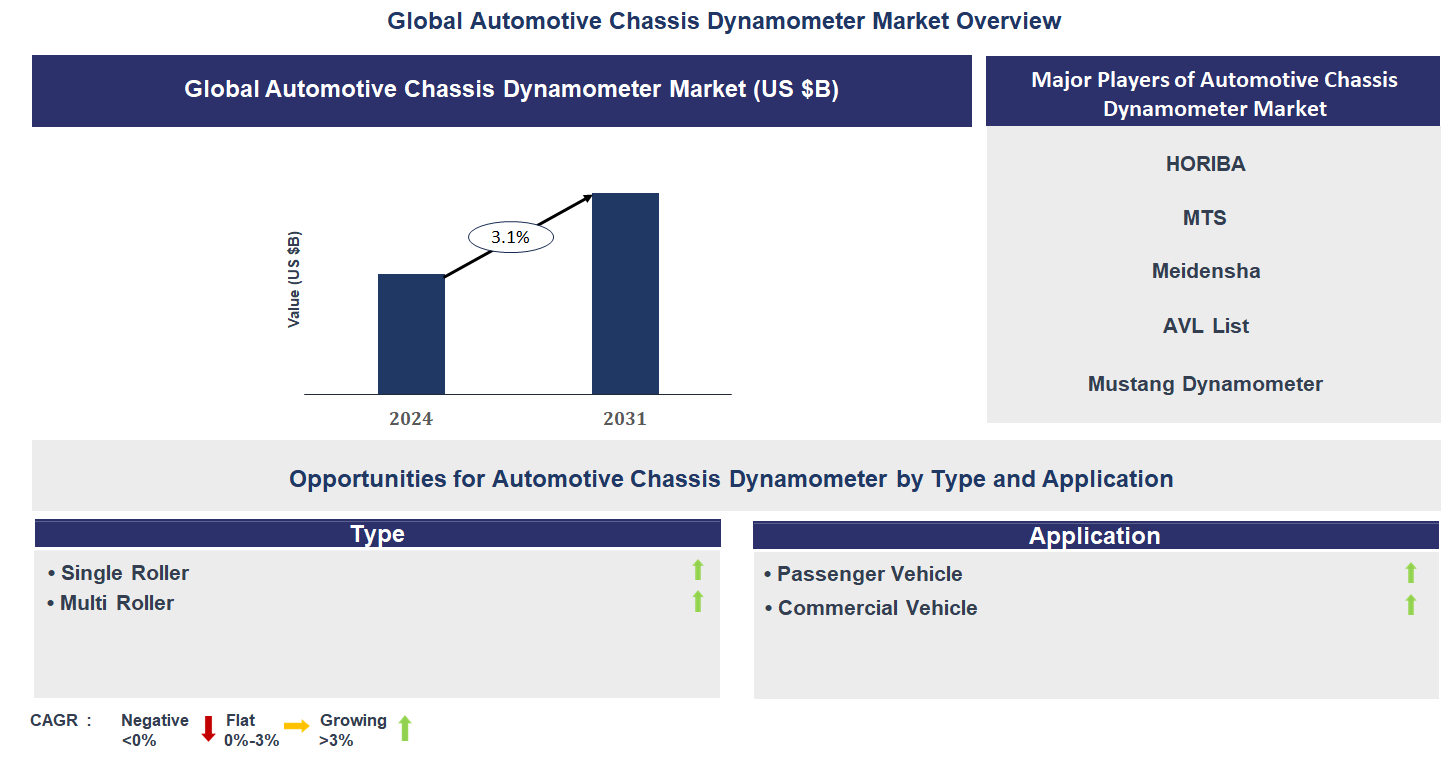Click the Meidensha player name
This screenshot has height=765, width=1455.
[1205, 271]
